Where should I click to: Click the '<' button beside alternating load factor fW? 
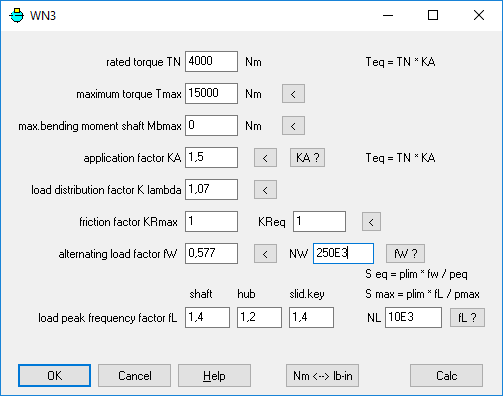click(x=265, y=254)
